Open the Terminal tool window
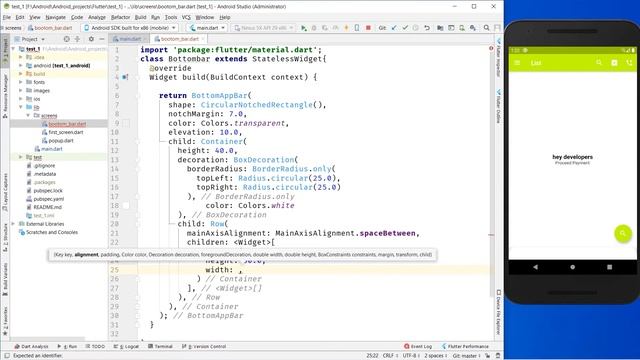The width and height of the screenshot is (640, 360). point(160,346)
